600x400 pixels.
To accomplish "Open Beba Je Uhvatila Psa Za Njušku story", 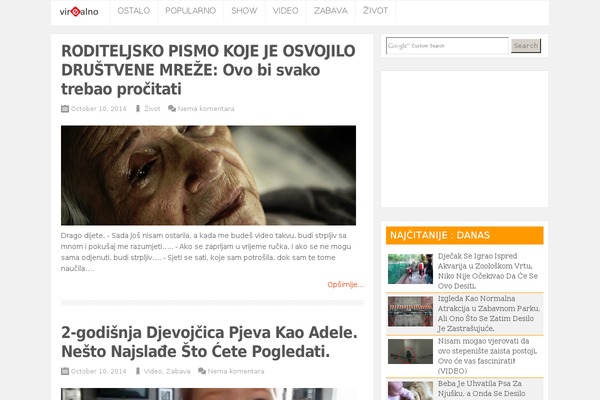I will click(481, 389).
